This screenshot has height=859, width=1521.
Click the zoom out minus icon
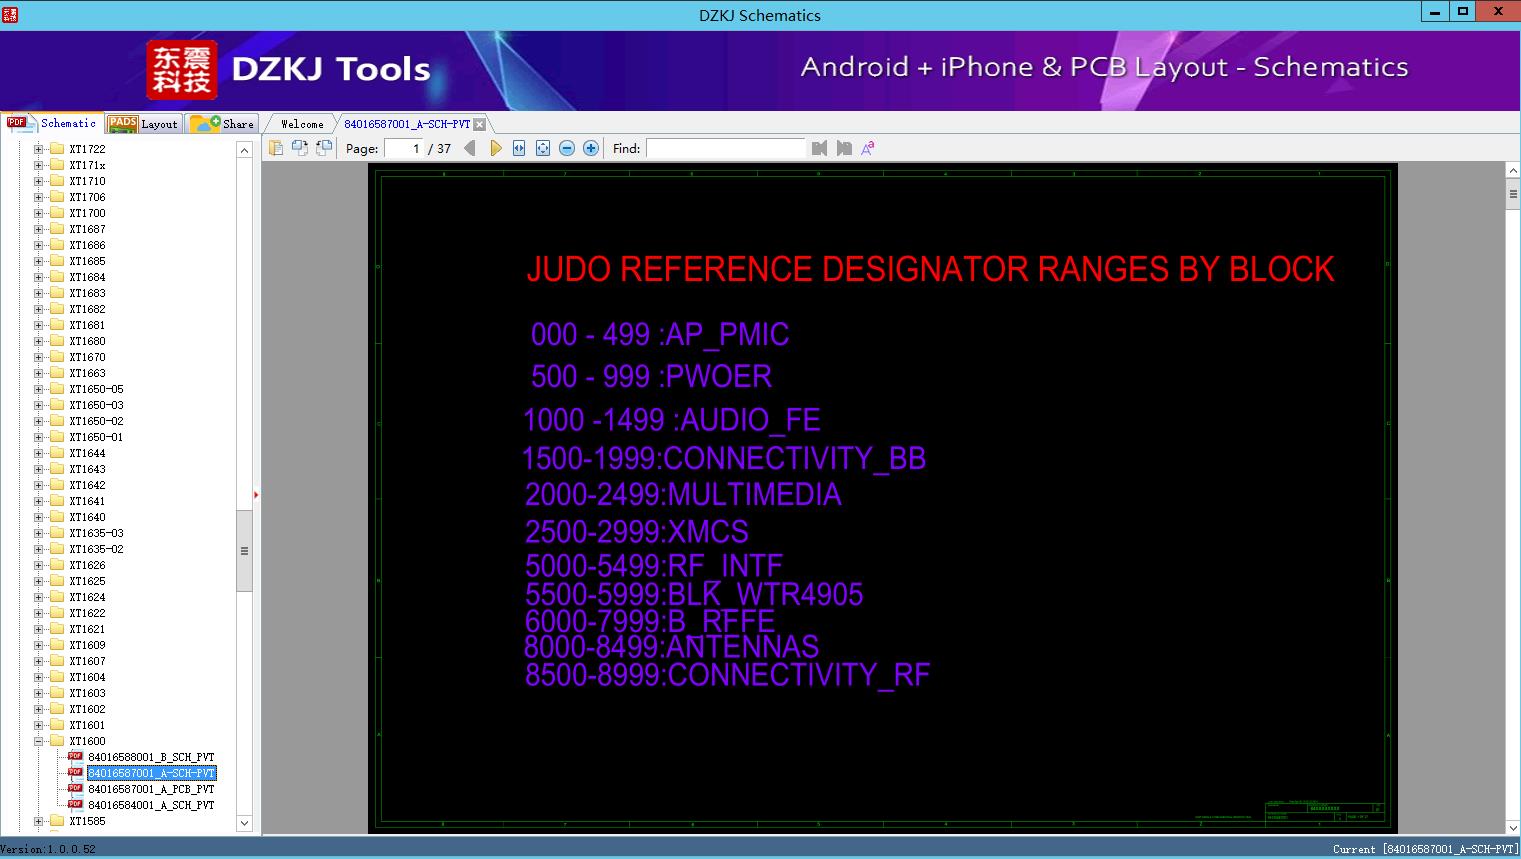click(x=567, y=148)
